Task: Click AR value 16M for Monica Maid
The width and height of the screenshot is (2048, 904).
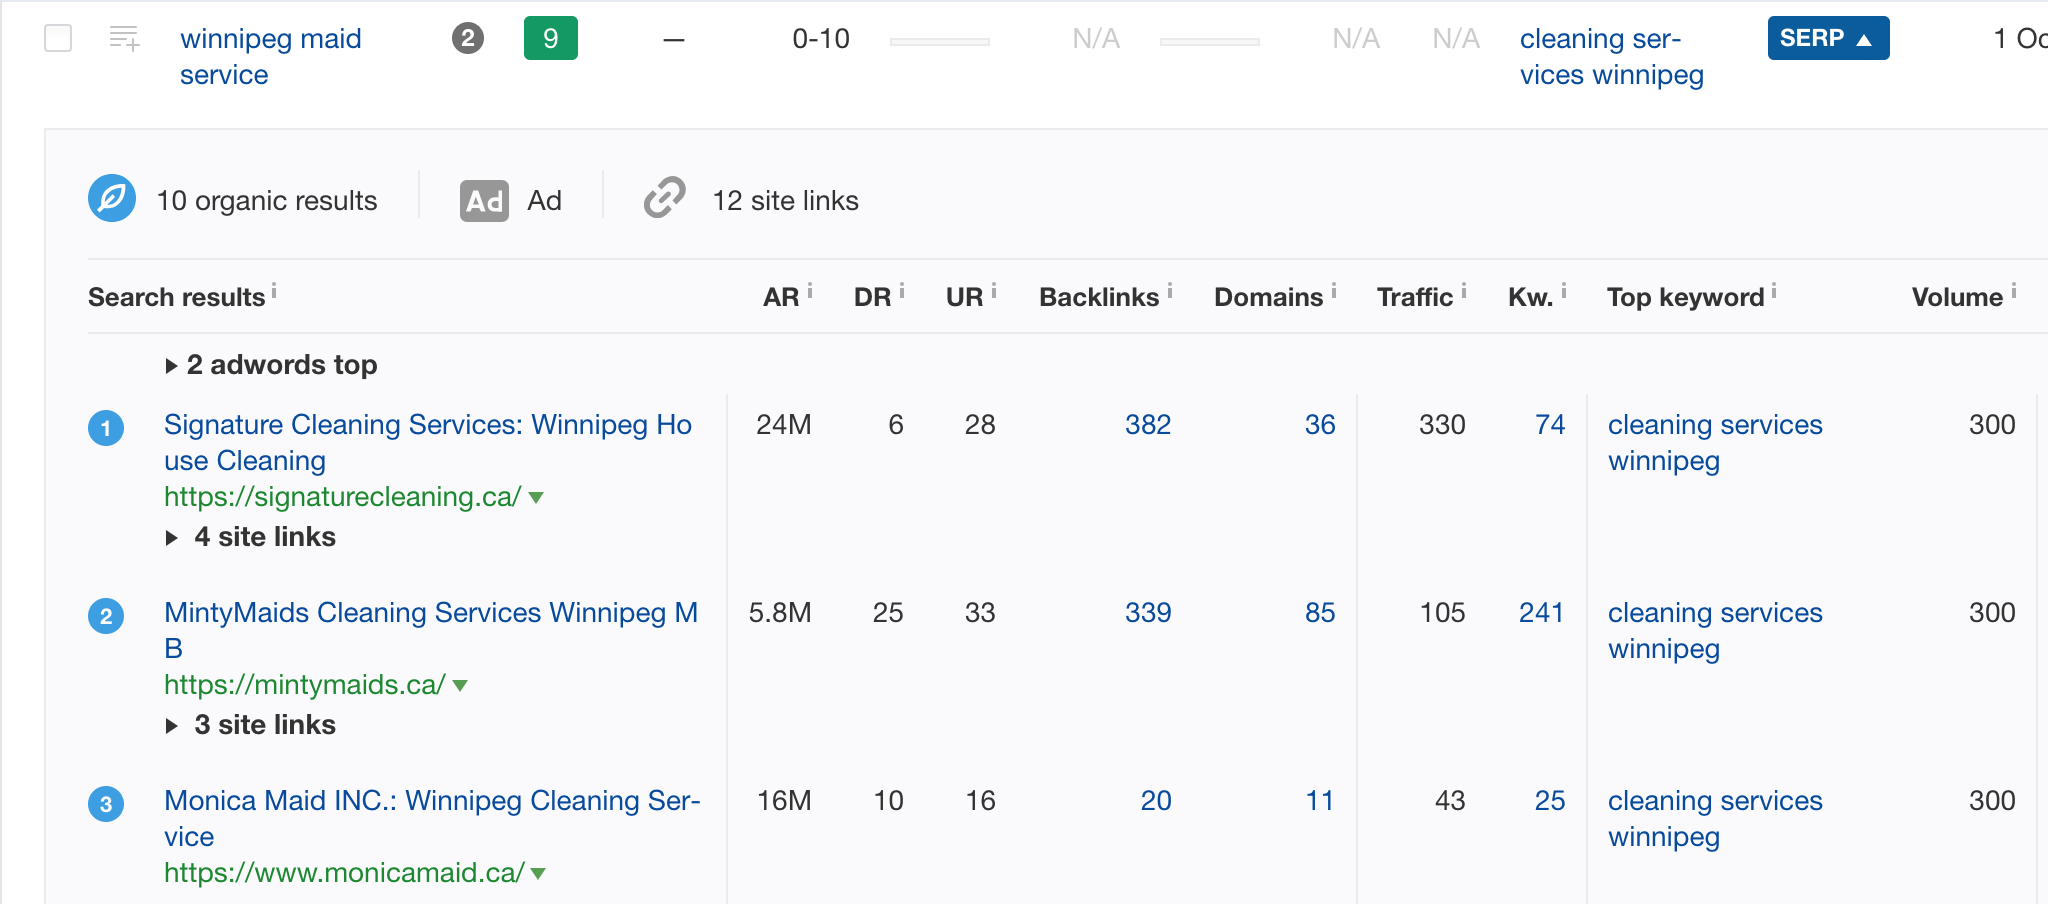Action: point(784,801)
